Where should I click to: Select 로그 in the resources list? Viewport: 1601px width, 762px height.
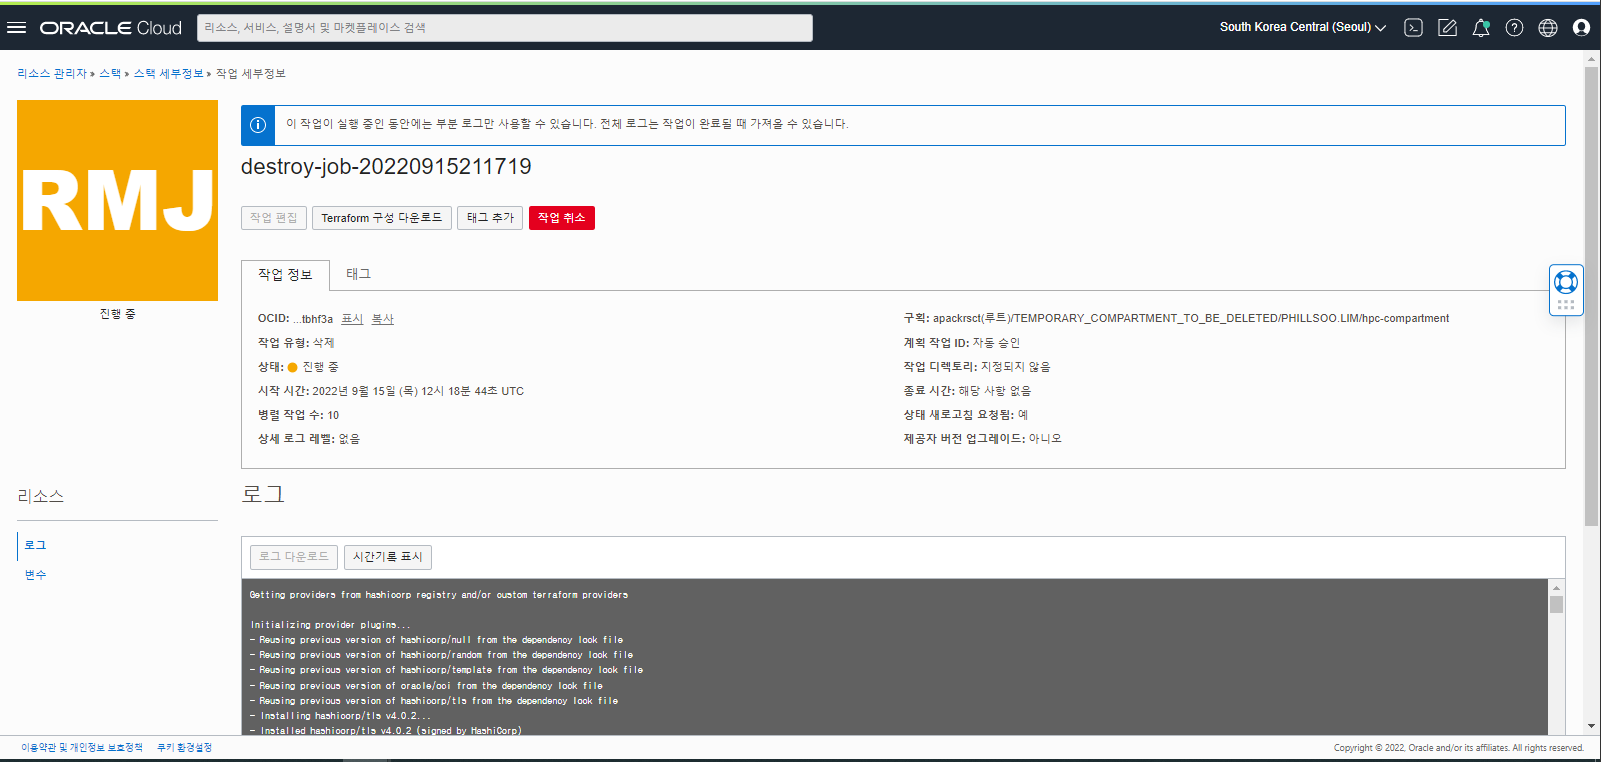36,545
